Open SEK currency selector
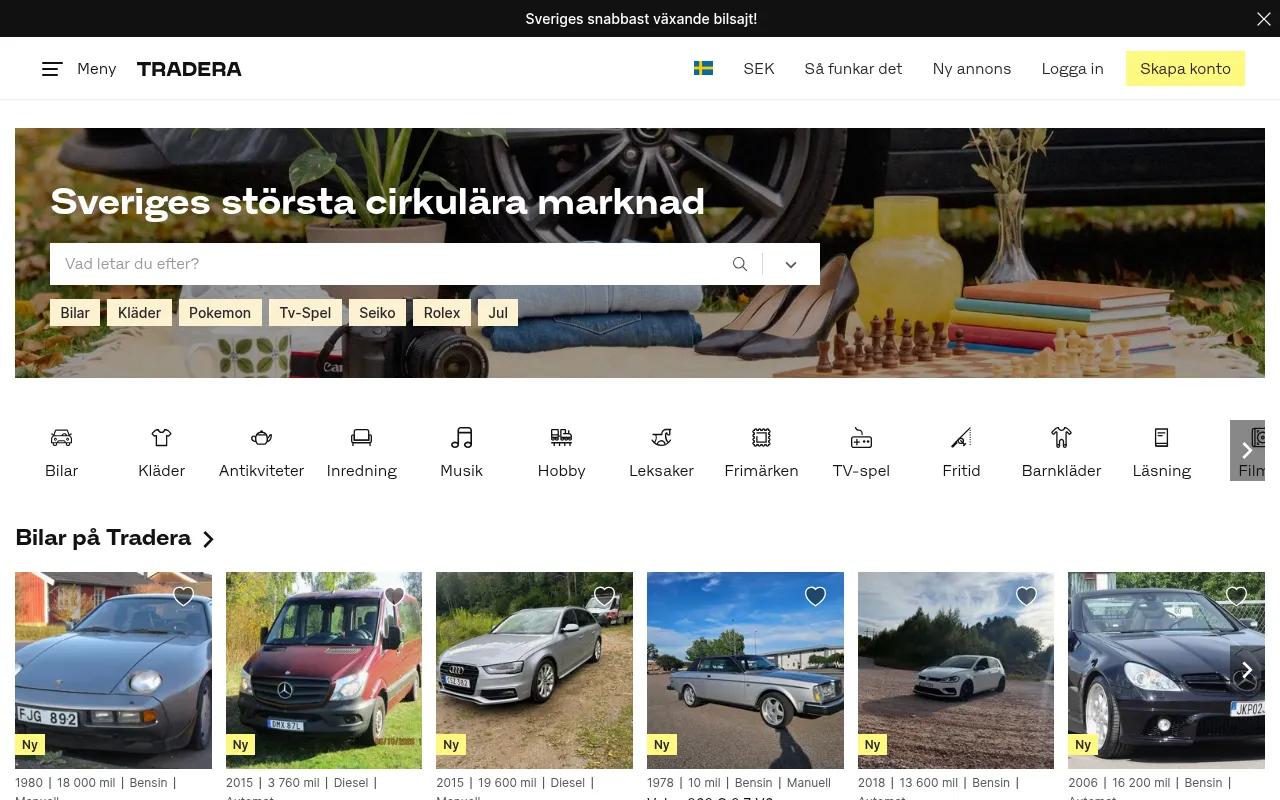 click(x=759, y=69)
